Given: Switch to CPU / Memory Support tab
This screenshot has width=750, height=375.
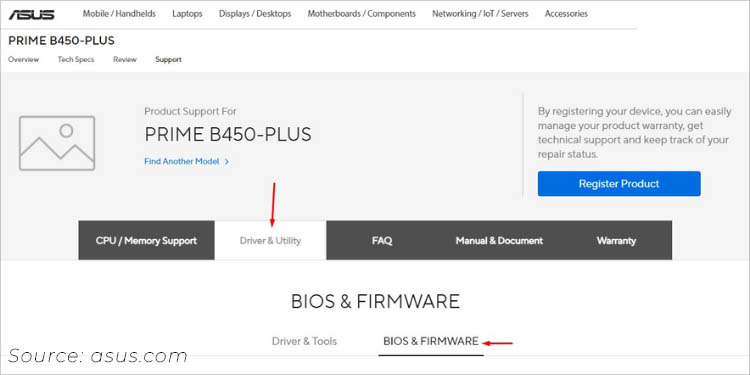Looking at the screenshot, I should tap(146, 240).
